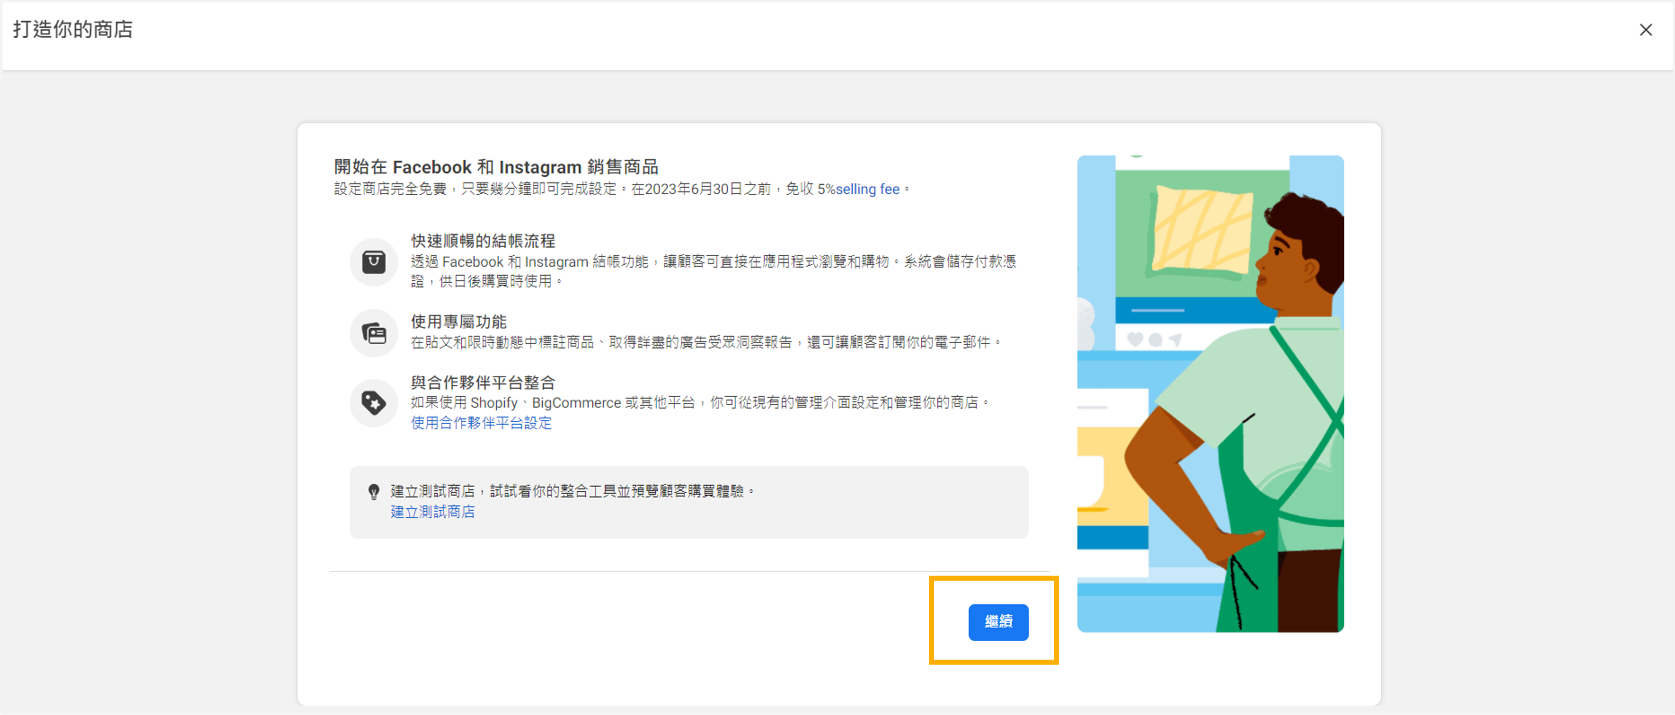Close the 打造你的商店 dialog
The image size is (1675, 715).
pyautogui.click(x=1645, y=30)
